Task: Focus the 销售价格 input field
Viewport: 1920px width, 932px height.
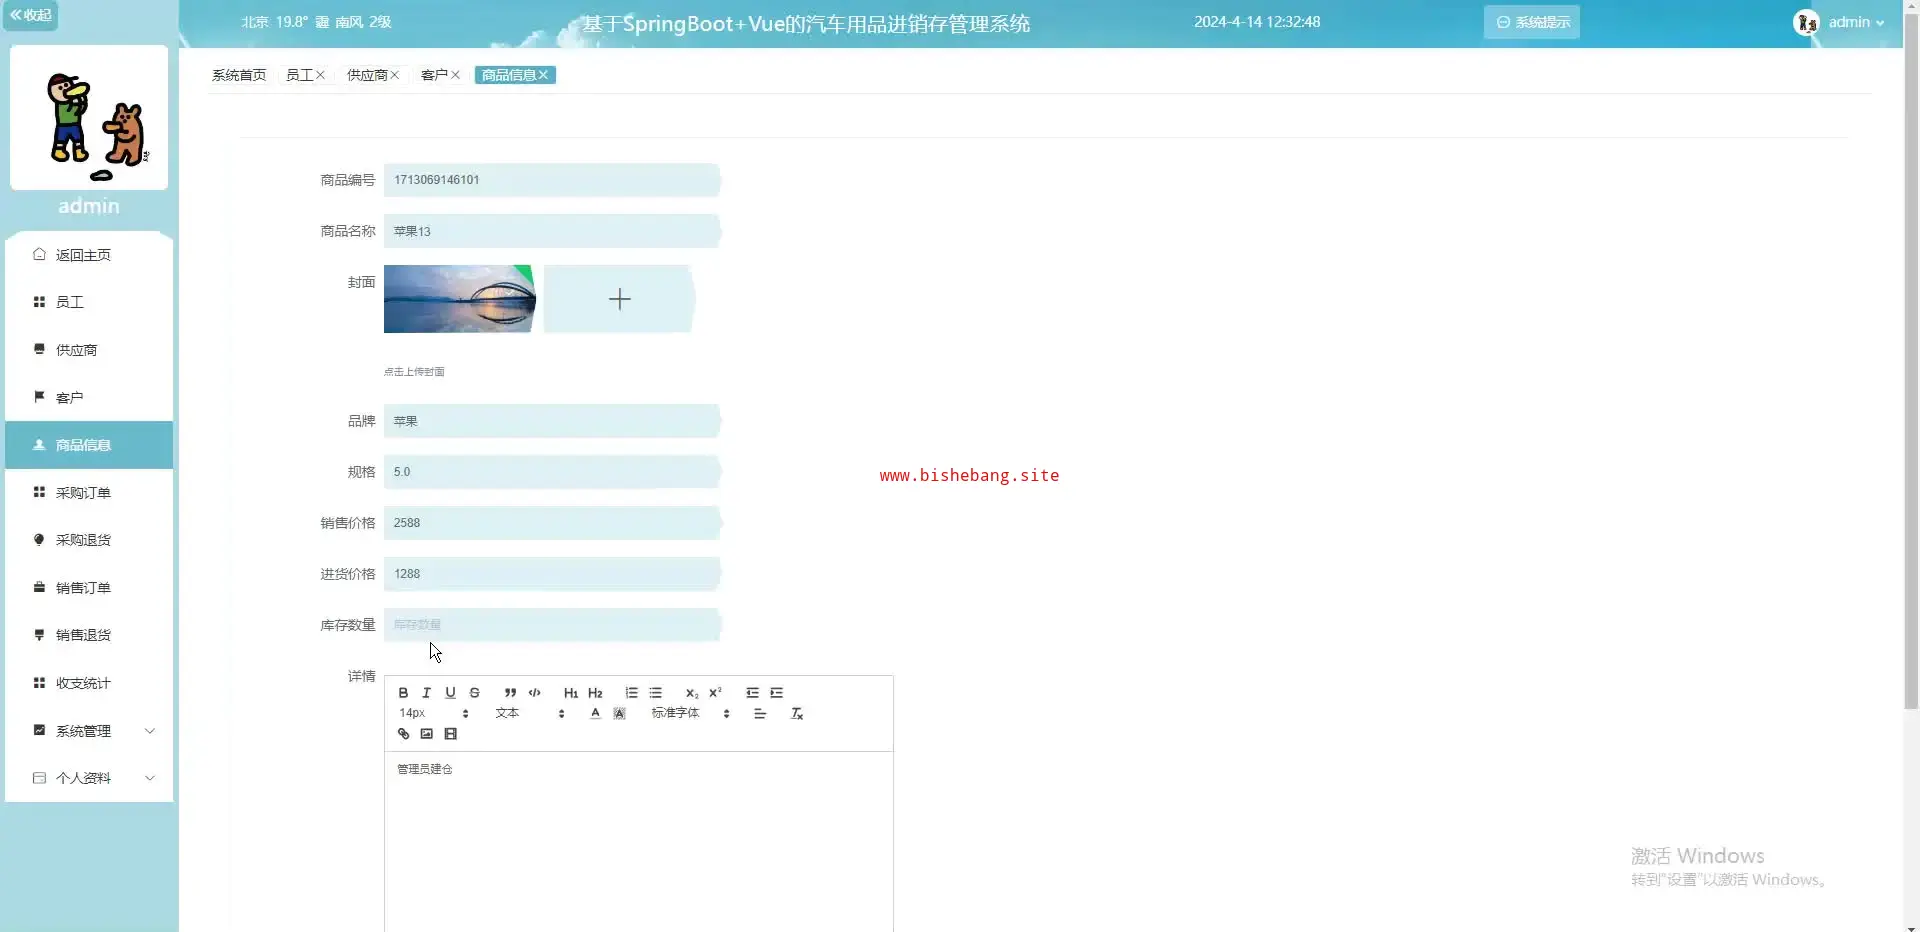Action: (x=552, y=523)
